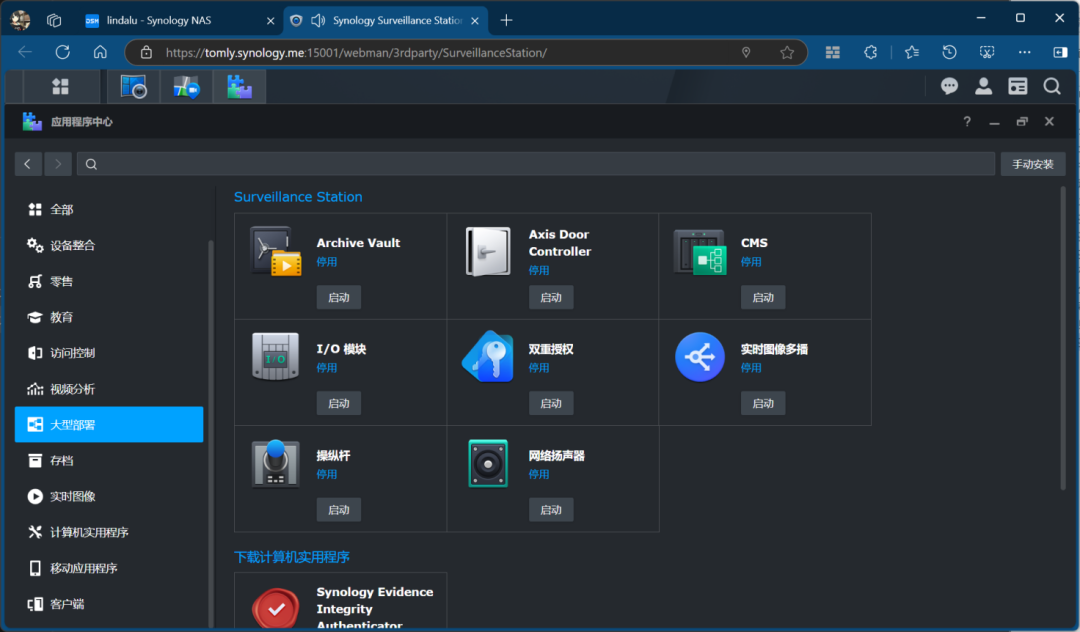1080x632 pixels.
Task: Select the 实时图像 category
Action: [109, 496]
